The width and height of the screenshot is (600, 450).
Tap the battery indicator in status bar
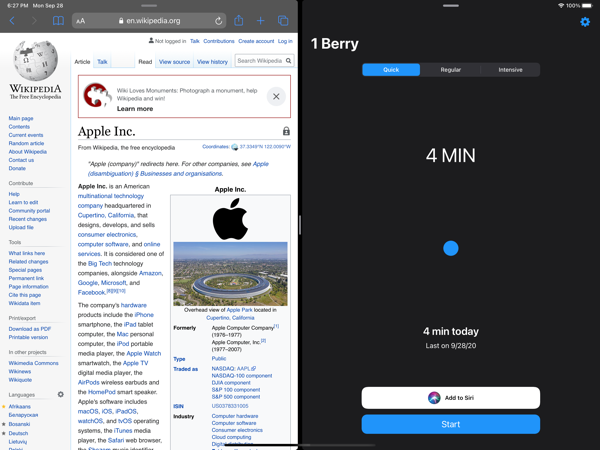(x=587, y=6)
